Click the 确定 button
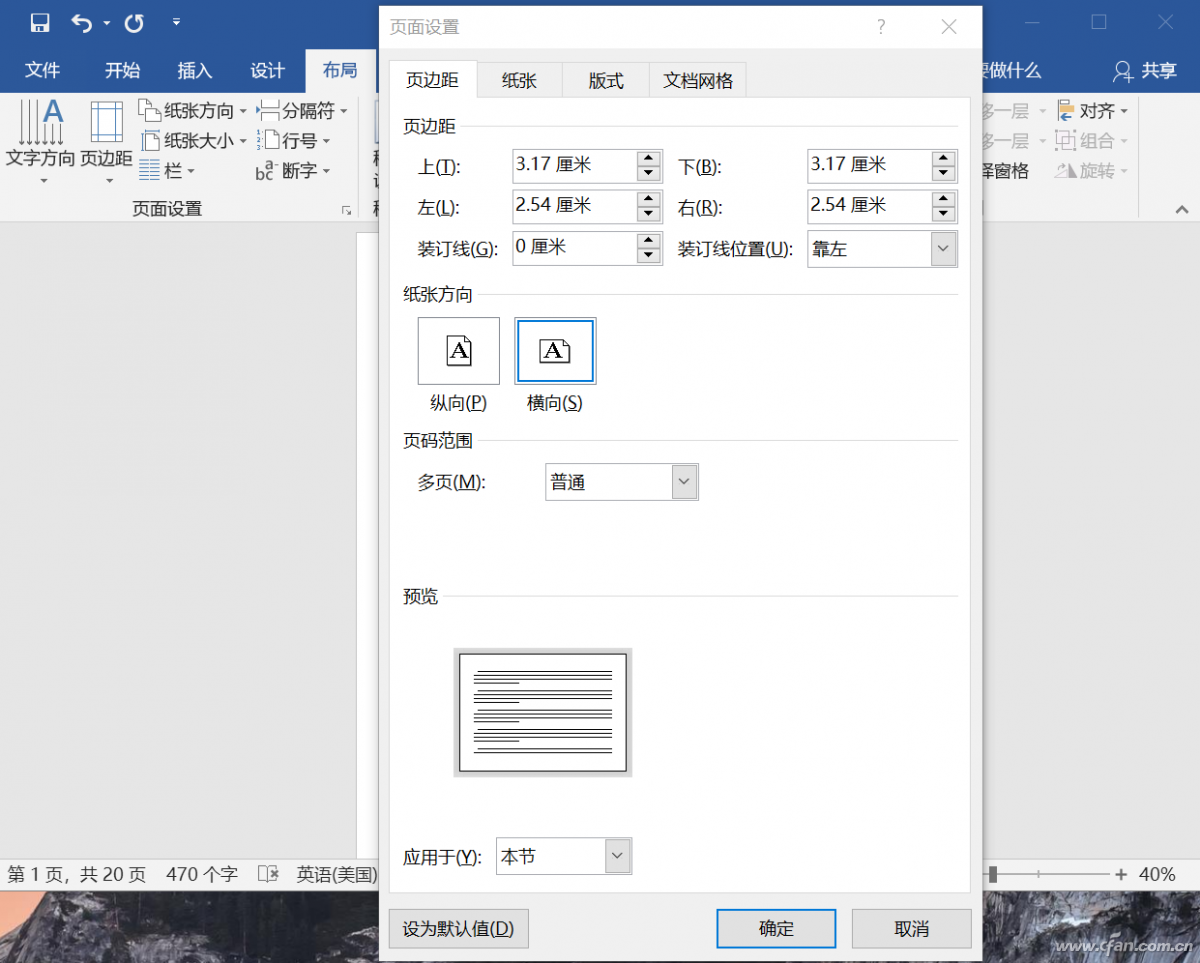 coord(776,928)
